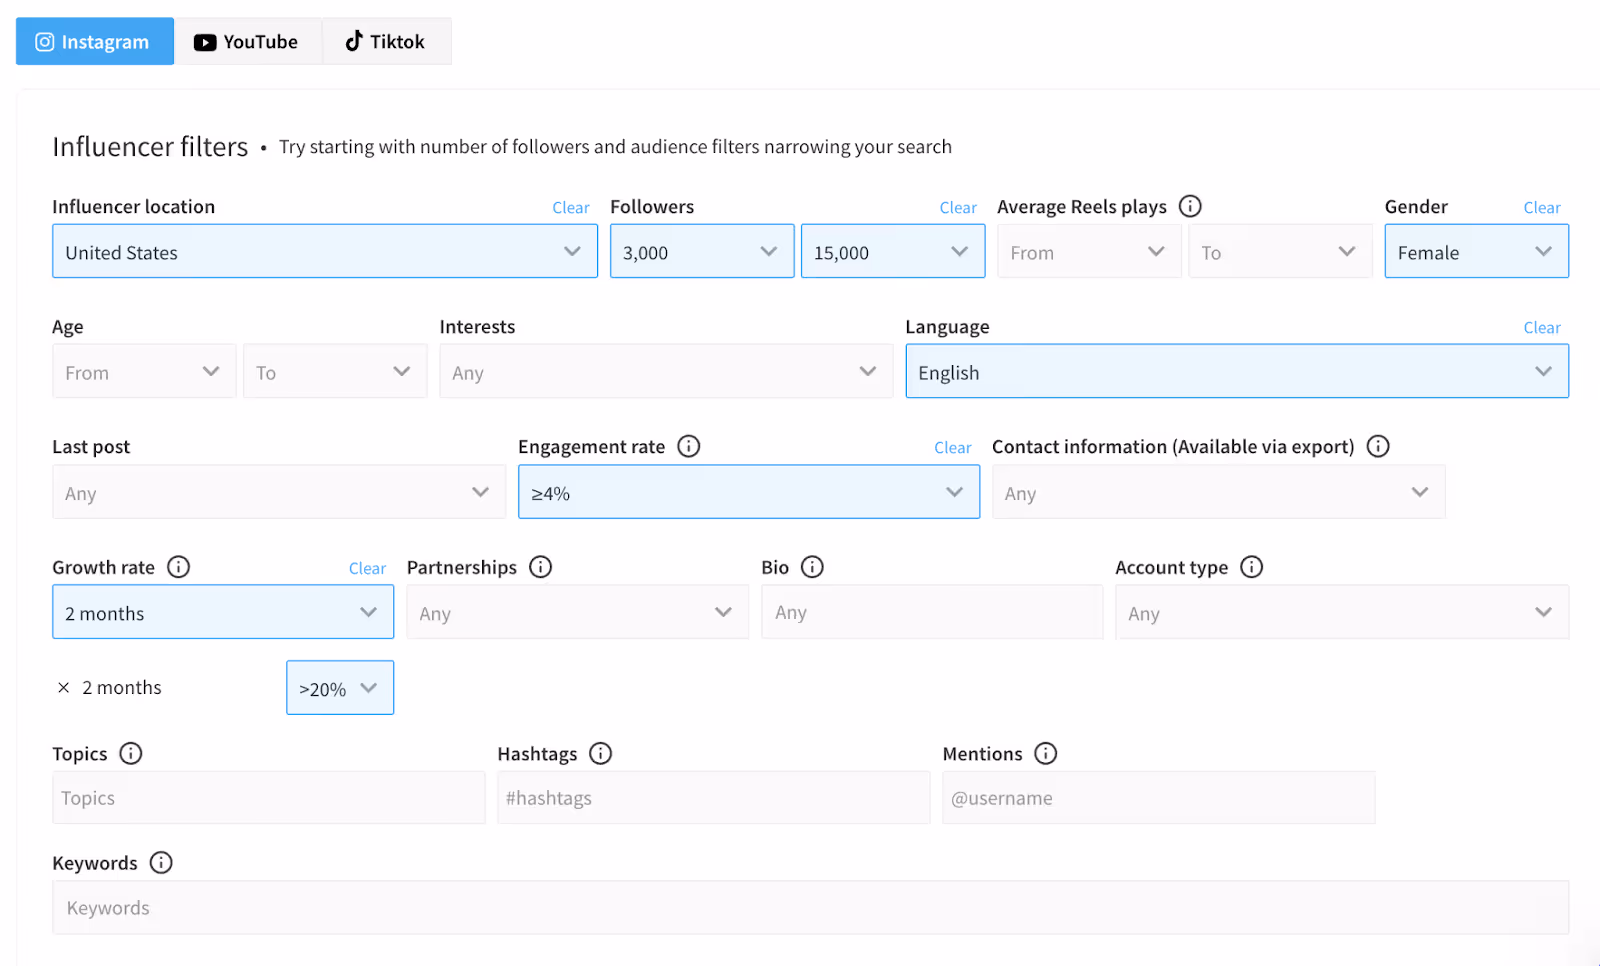Click the Contact information info icon
The height and width of the screenshot is (966, 1600).
tap(1378, 446)
